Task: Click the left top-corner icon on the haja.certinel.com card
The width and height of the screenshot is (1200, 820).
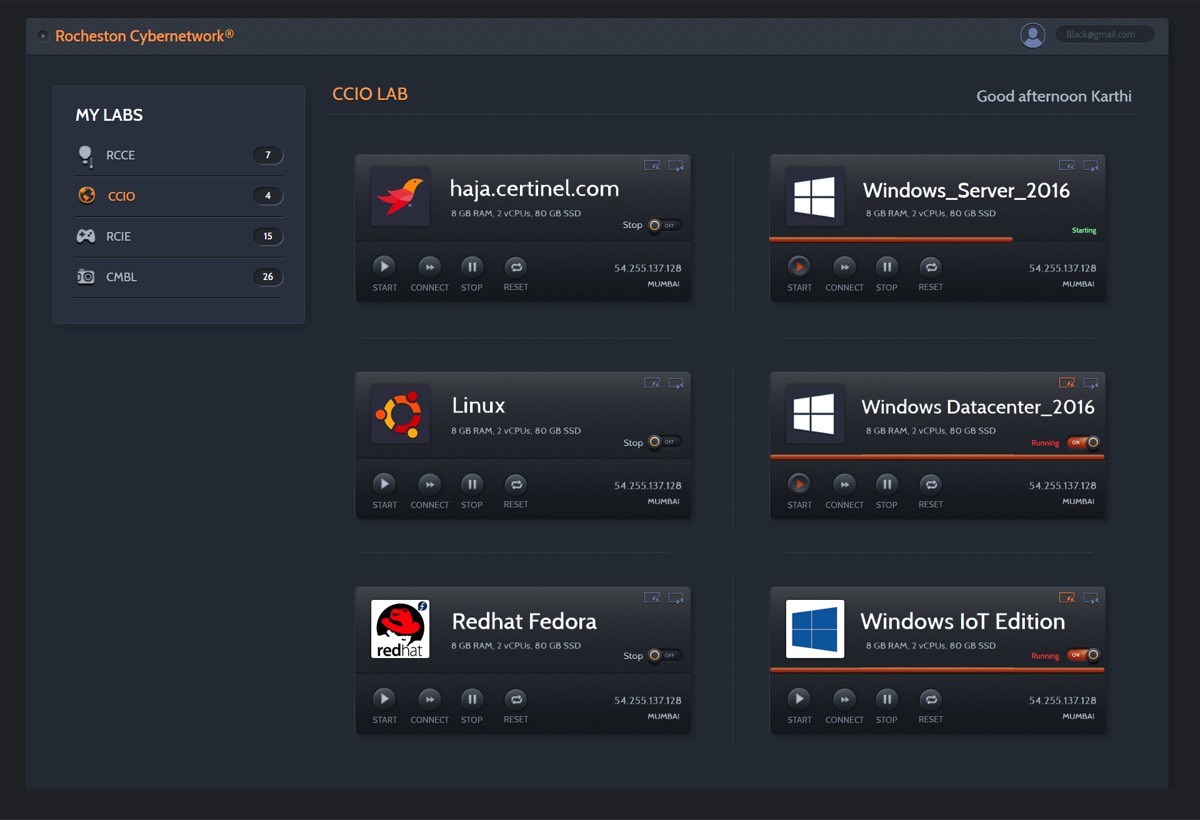Action: 652,165
